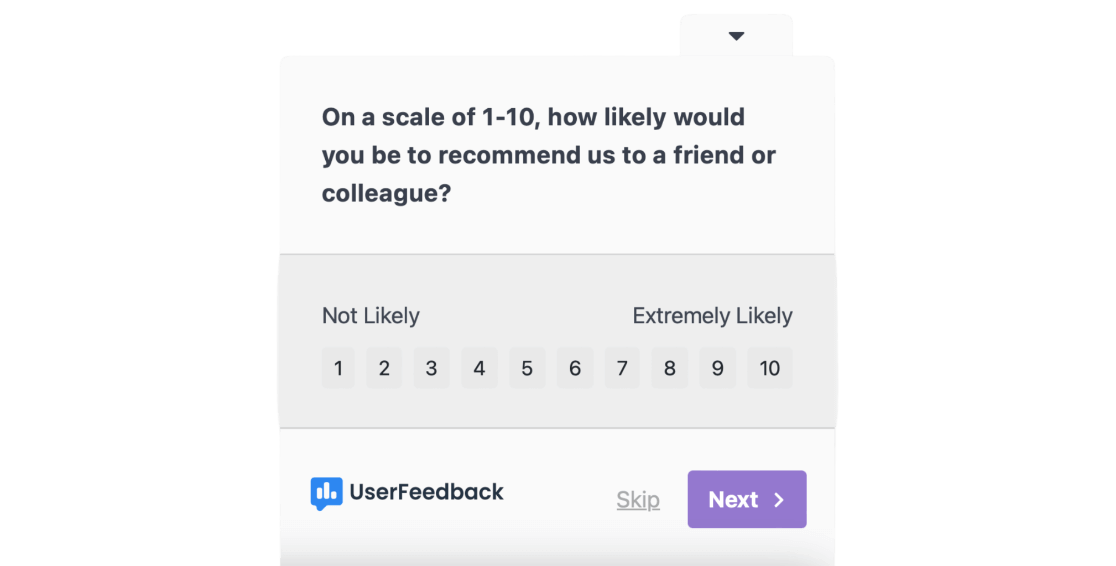Click the number 6 rating box

(575, 368)
